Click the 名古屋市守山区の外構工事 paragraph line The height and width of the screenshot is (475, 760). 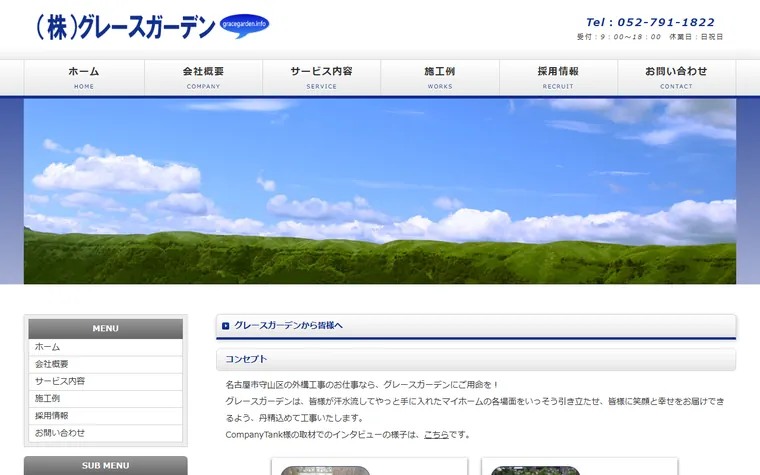pos(362,385)
